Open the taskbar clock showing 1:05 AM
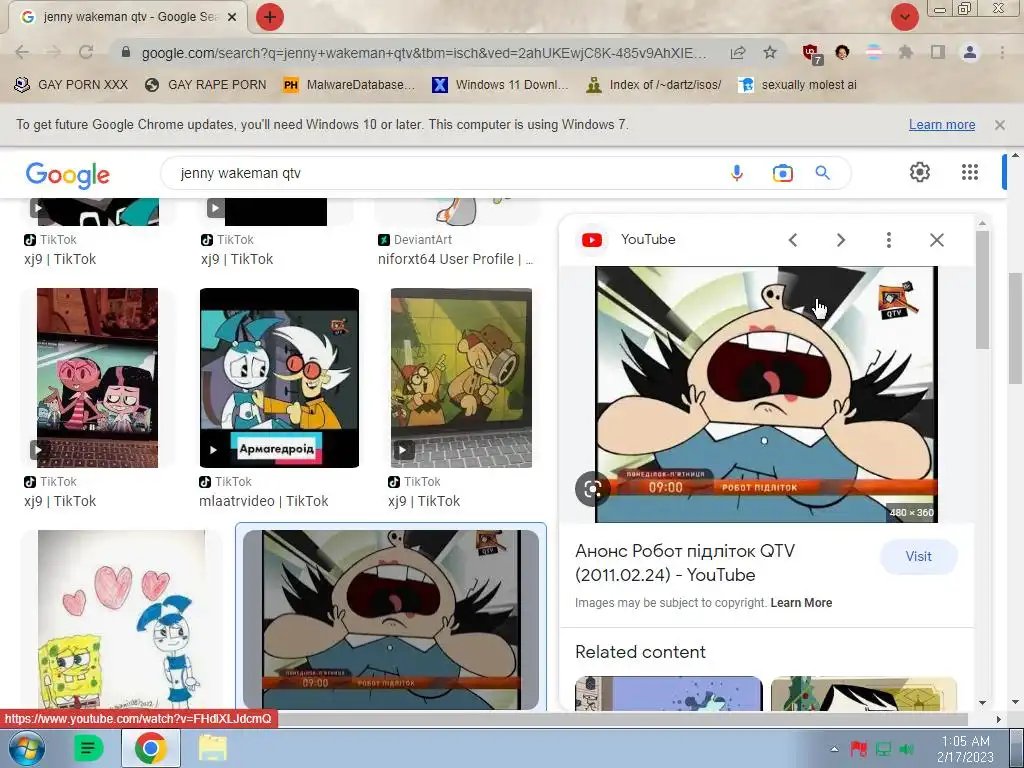Image resolution: width=1024 pixels, height=768 pixels. click(965, 749)
